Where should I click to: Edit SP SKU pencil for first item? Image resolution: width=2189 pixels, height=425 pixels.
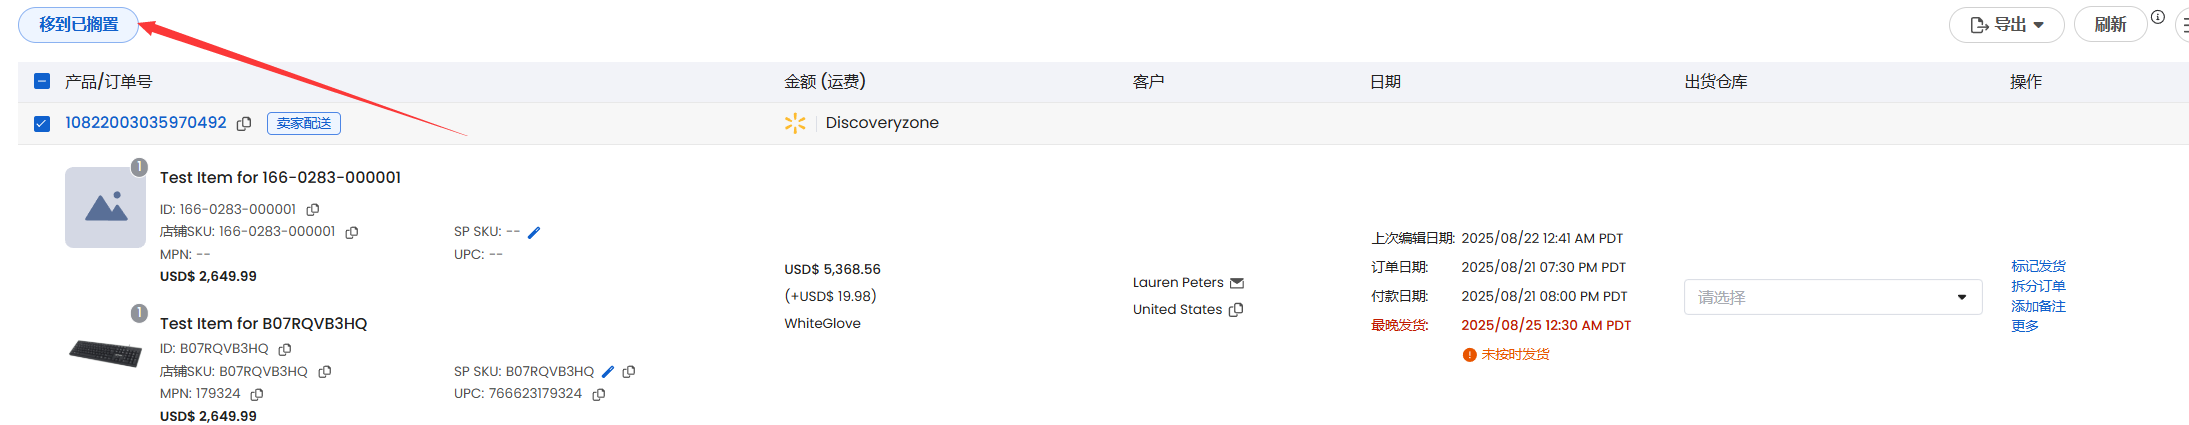534,232
